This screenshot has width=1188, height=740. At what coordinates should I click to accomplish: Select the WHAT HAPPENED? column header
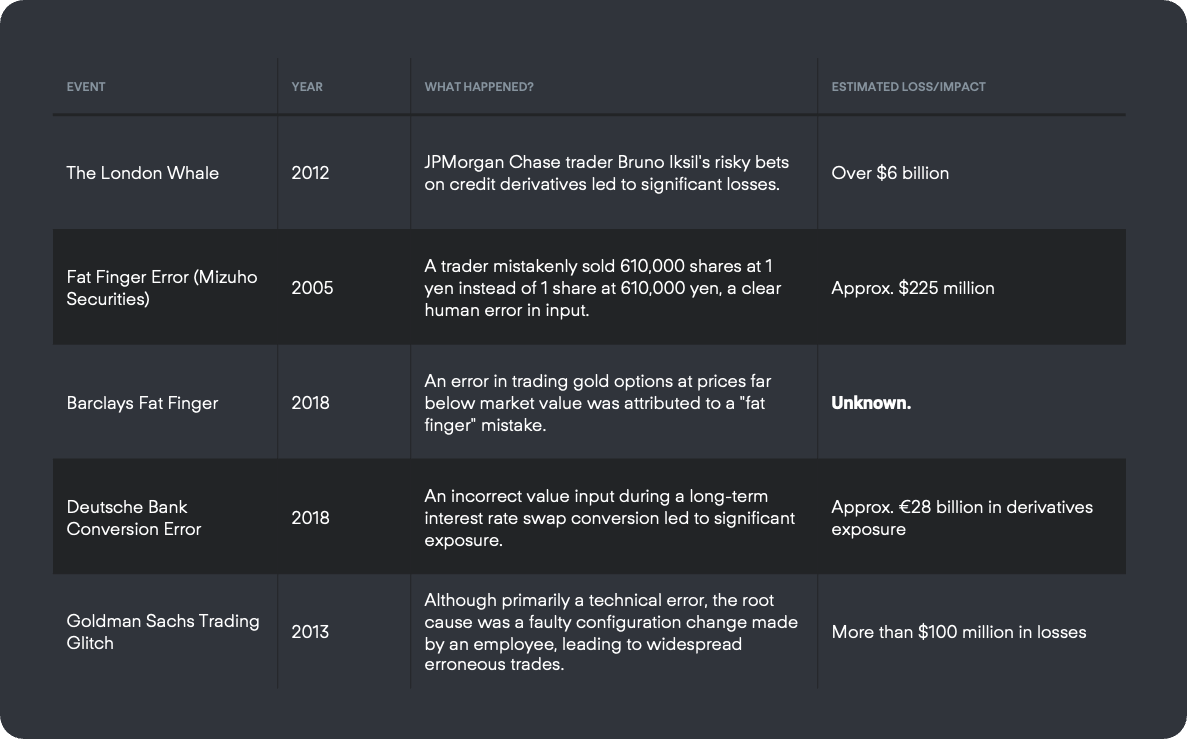[x=479, y=87]
